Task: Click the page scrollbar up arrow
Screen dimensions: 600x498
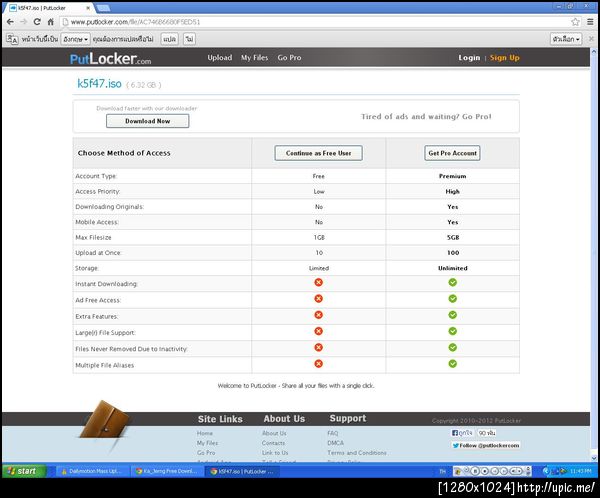Action: (594, 51)
